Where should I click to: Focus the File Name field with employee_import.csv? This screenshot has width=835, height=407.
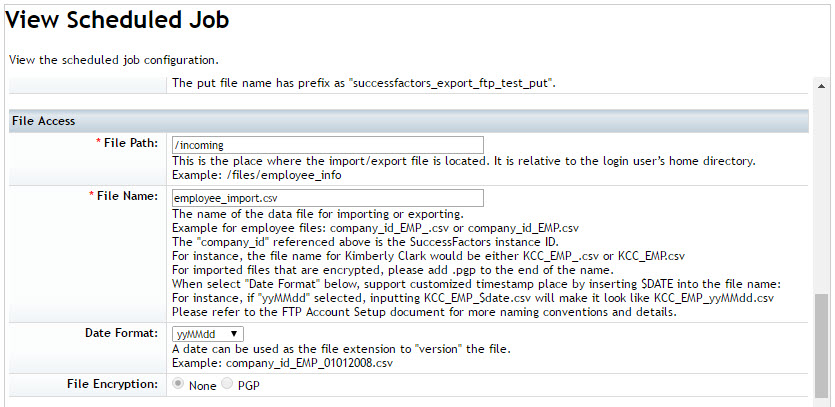point(328,198)
